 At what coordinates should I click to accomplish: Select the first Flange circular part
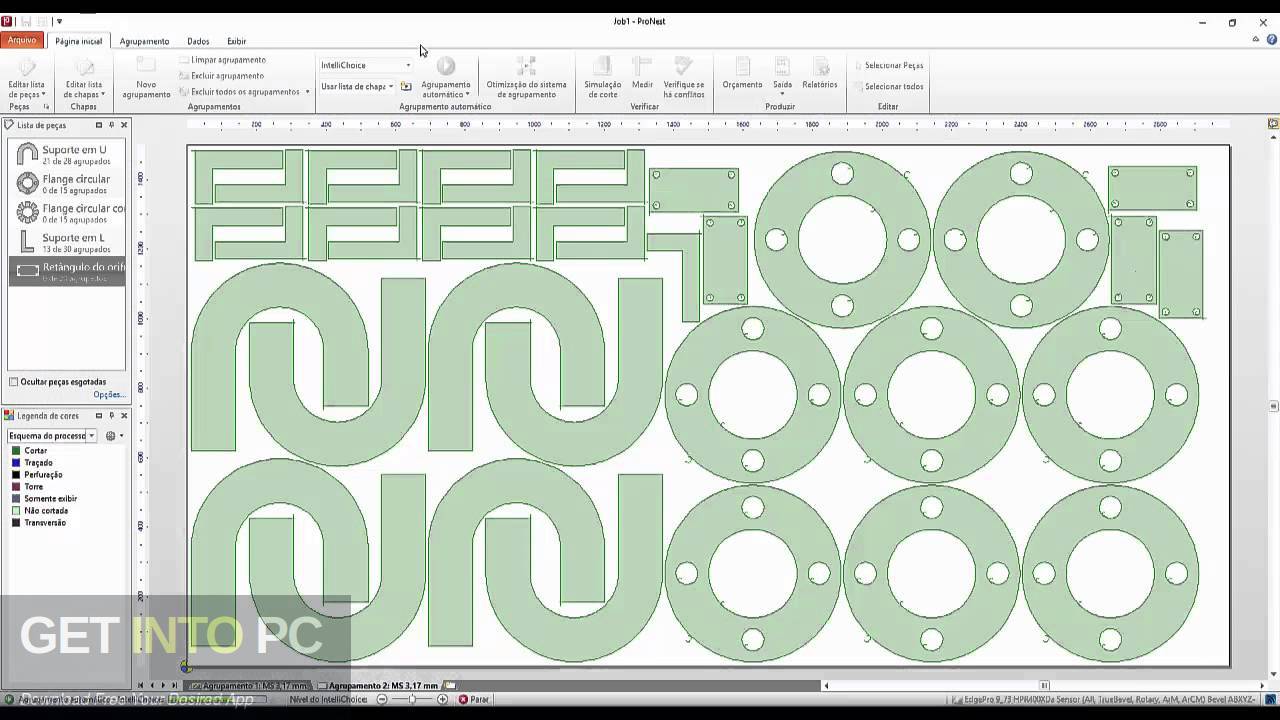tap(68, 184)
